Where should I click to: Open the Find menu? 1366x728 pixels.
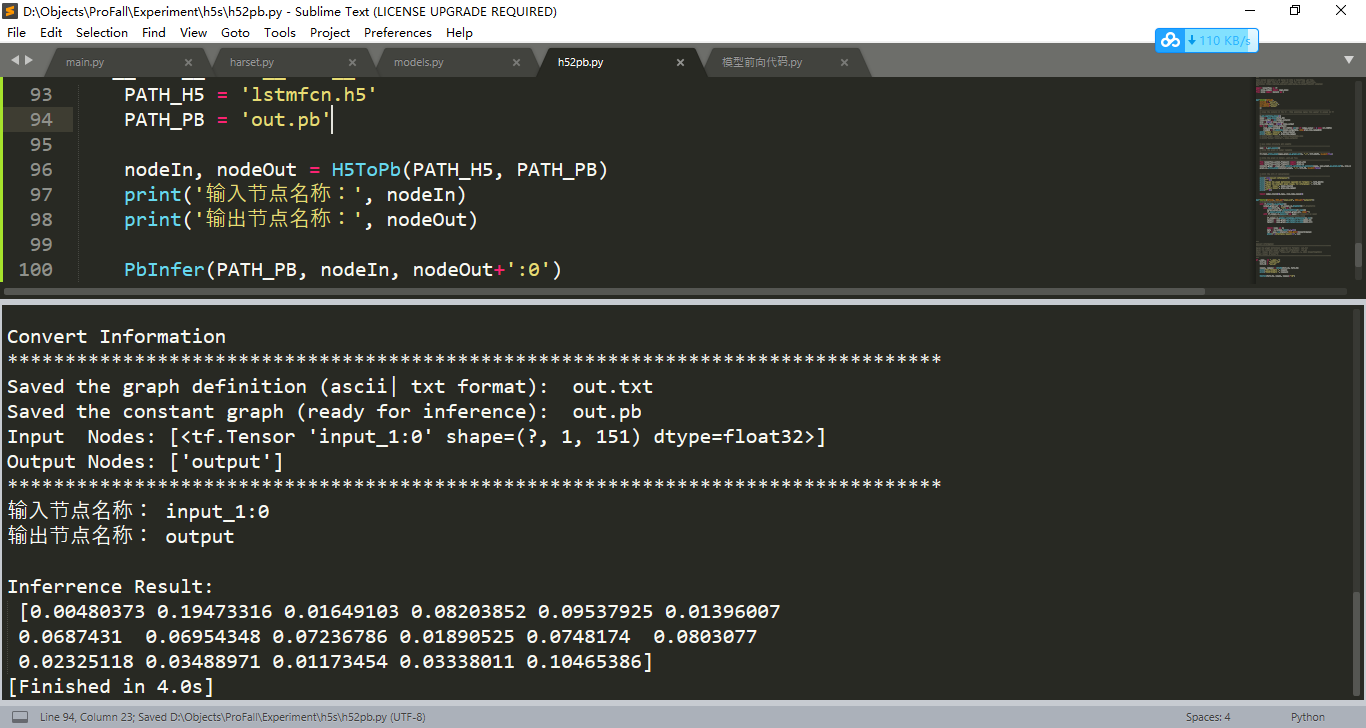(154, 32)
